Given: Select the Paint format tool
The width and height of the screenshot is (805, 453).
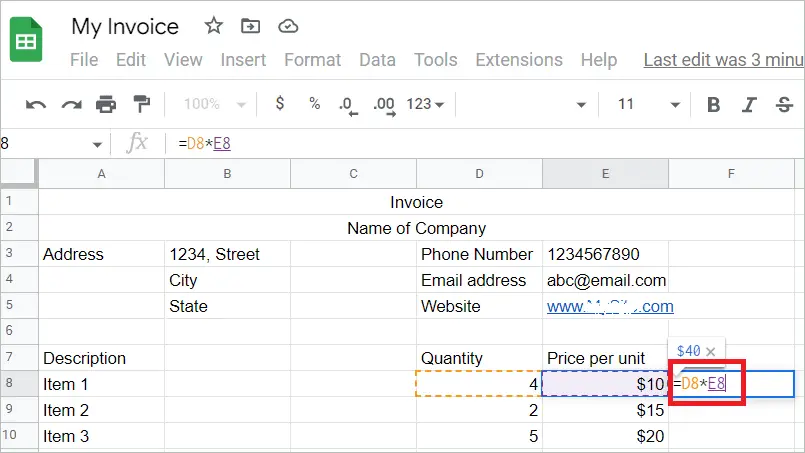Looking at the screenshot, I should coord(142,104).
